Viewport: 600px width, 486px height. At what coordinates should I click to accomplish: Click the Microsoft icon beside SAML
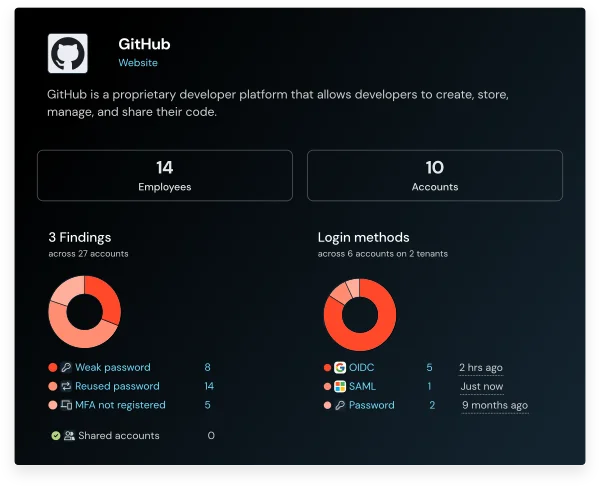click(340, 386)
